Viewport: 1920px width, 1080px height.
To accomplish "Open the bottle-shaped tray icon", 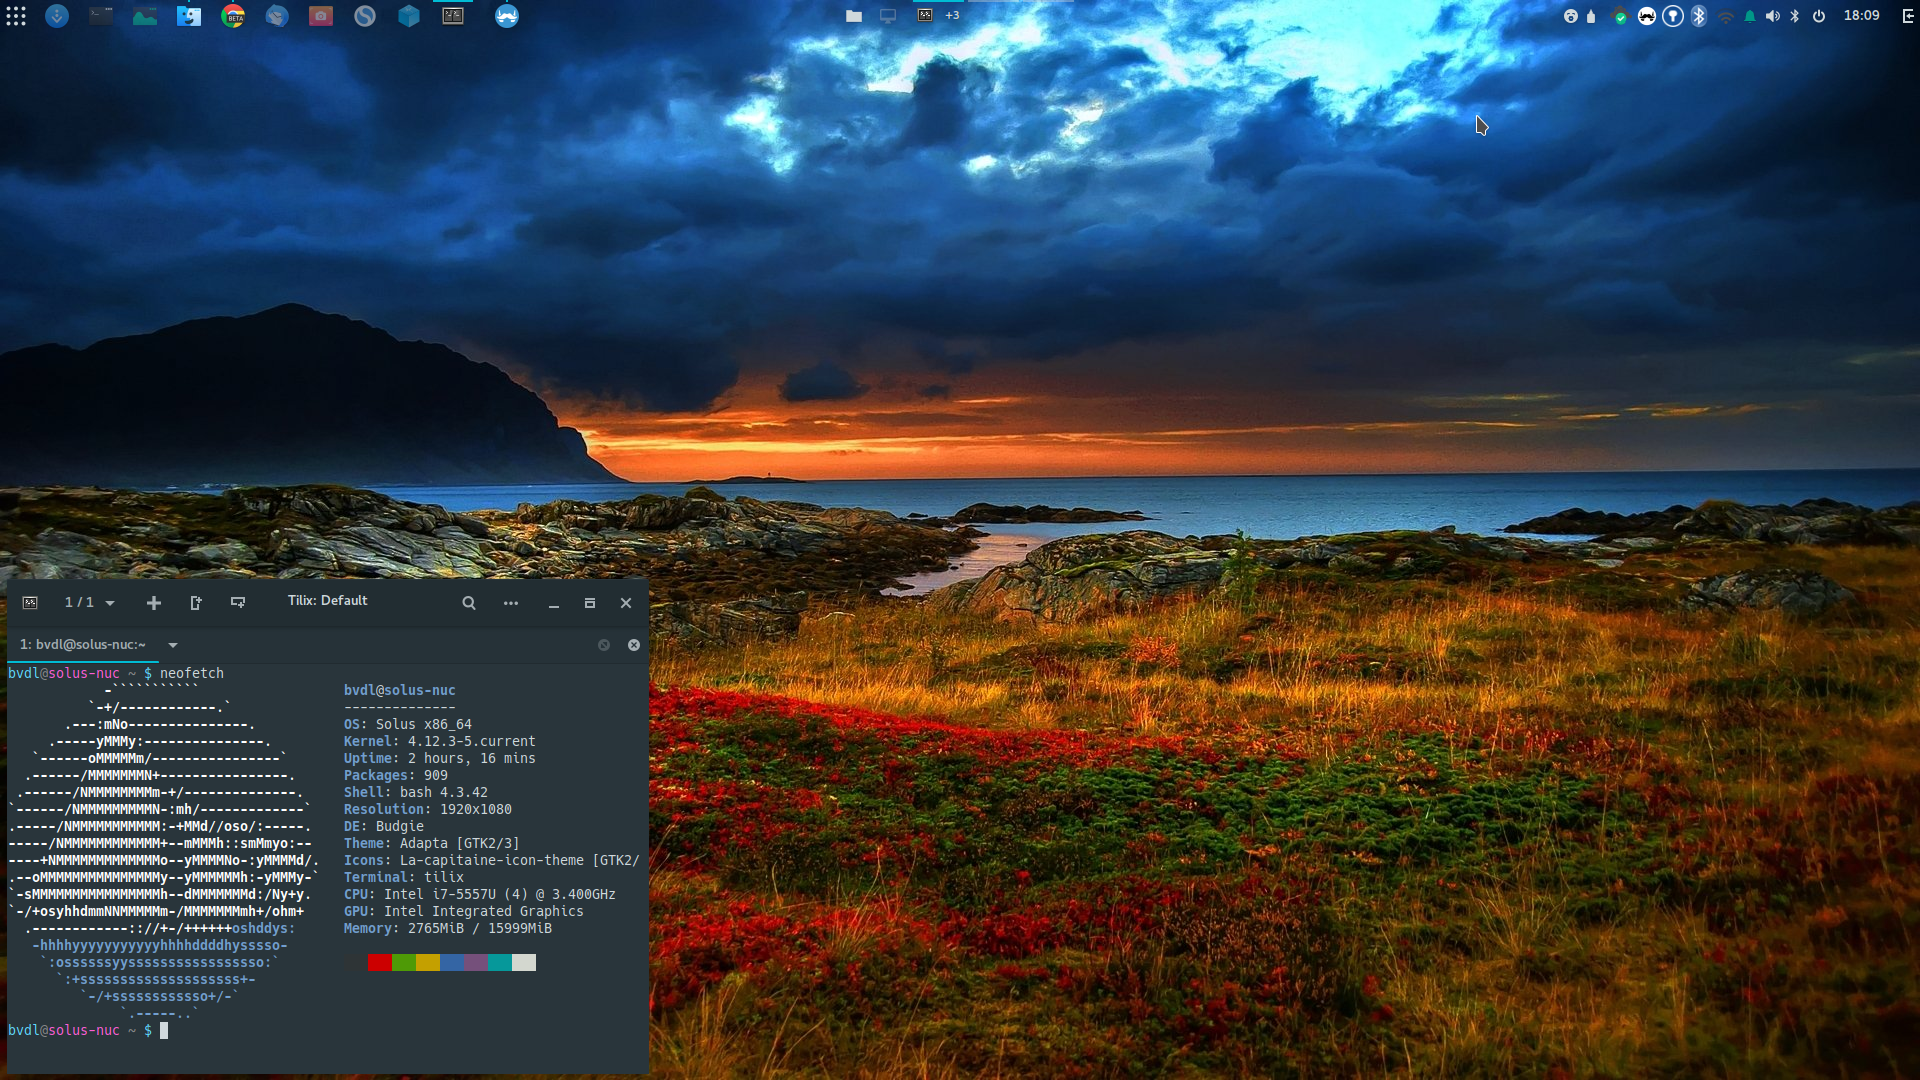I will point(1591,16).
